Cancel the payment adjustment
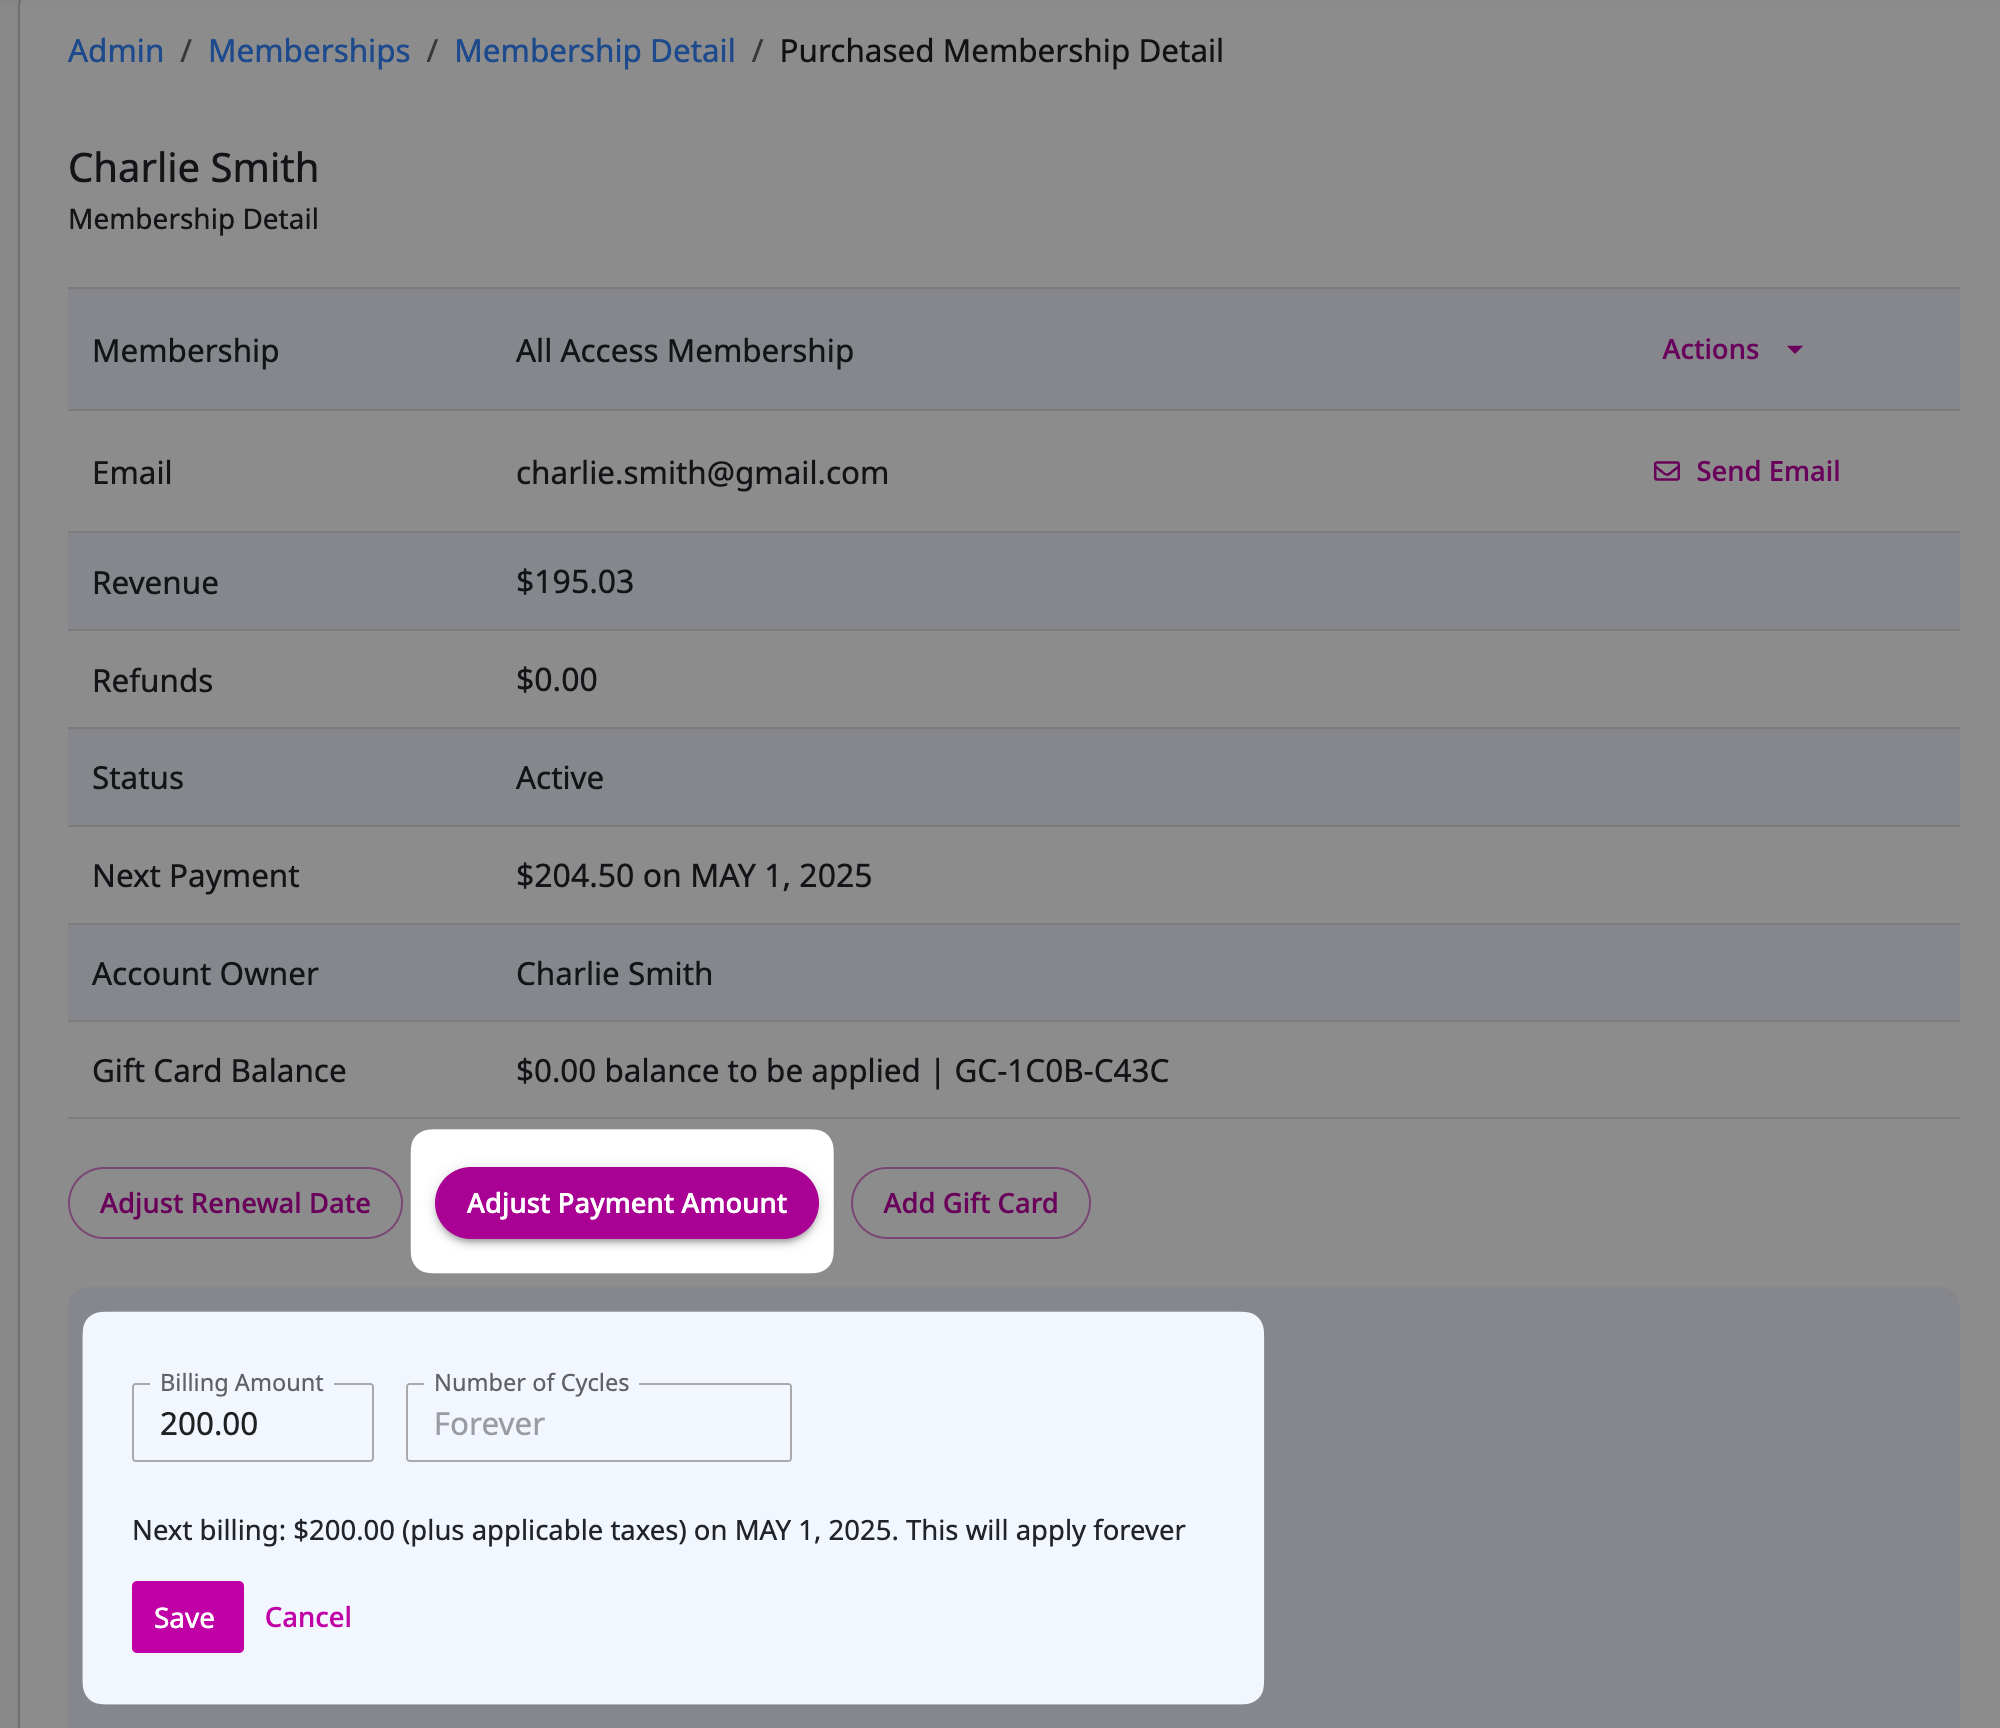 coord(308,1616)
